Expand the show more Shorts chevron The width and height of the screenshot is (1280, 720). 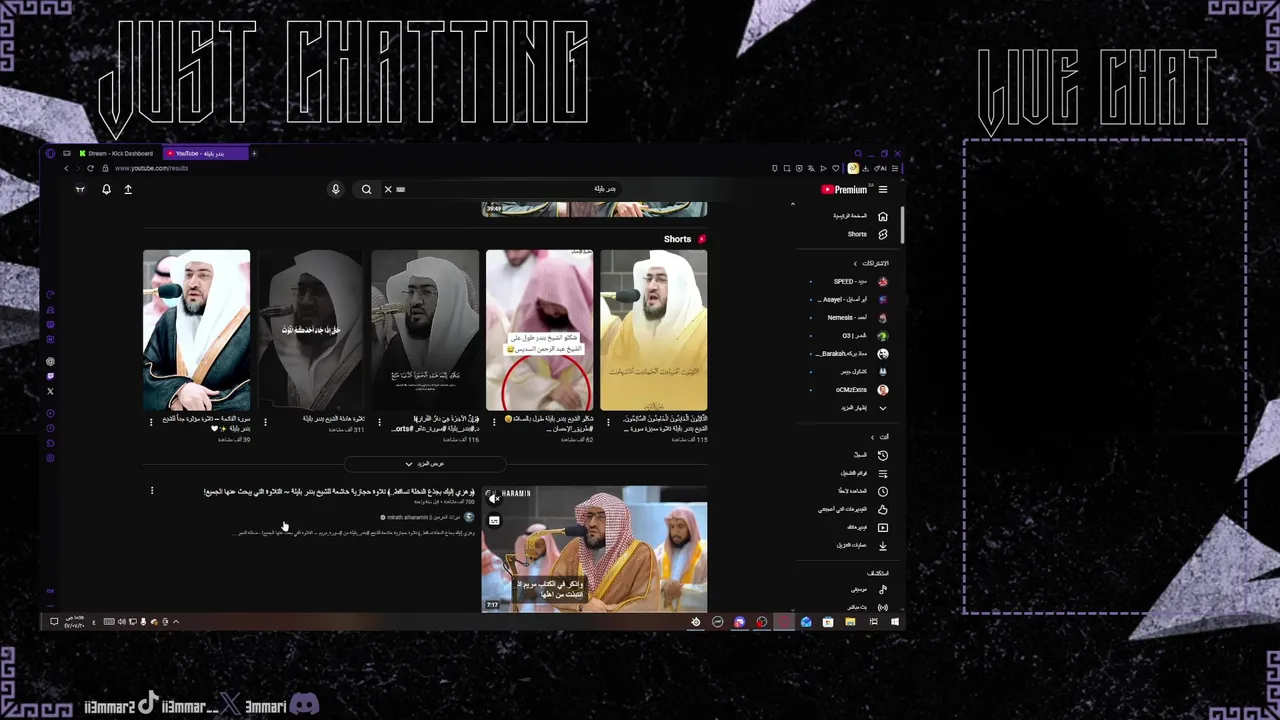click(408, 464)
